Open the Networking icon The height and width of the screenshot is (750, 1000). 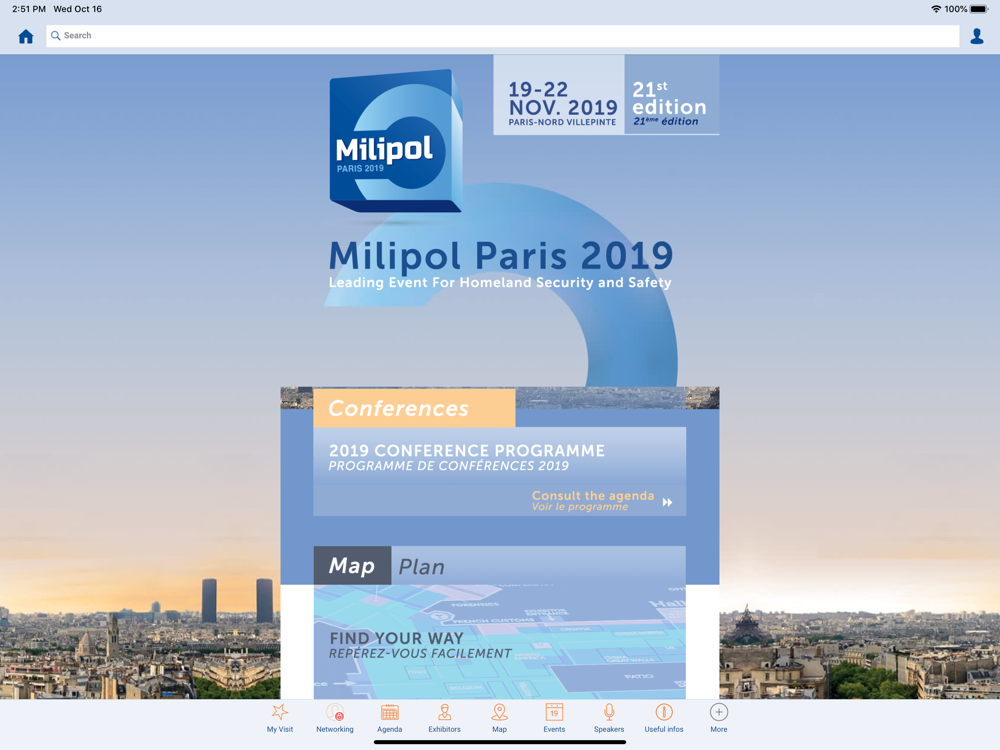(x=335, y=712)
